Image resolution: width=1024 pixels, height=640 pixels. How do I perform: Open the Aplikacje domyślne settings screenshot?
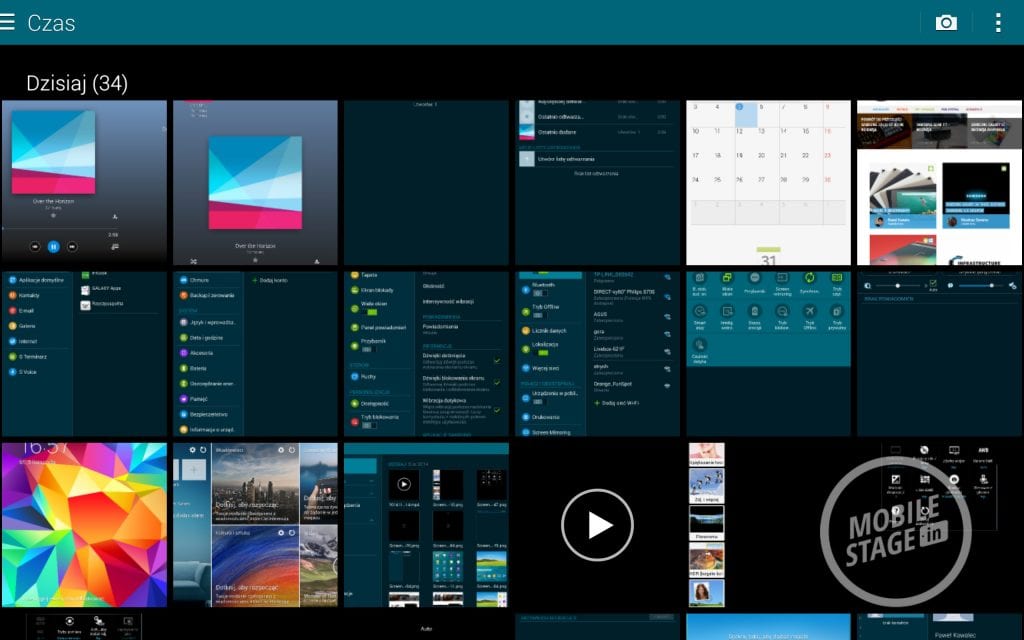coord(84,353)
